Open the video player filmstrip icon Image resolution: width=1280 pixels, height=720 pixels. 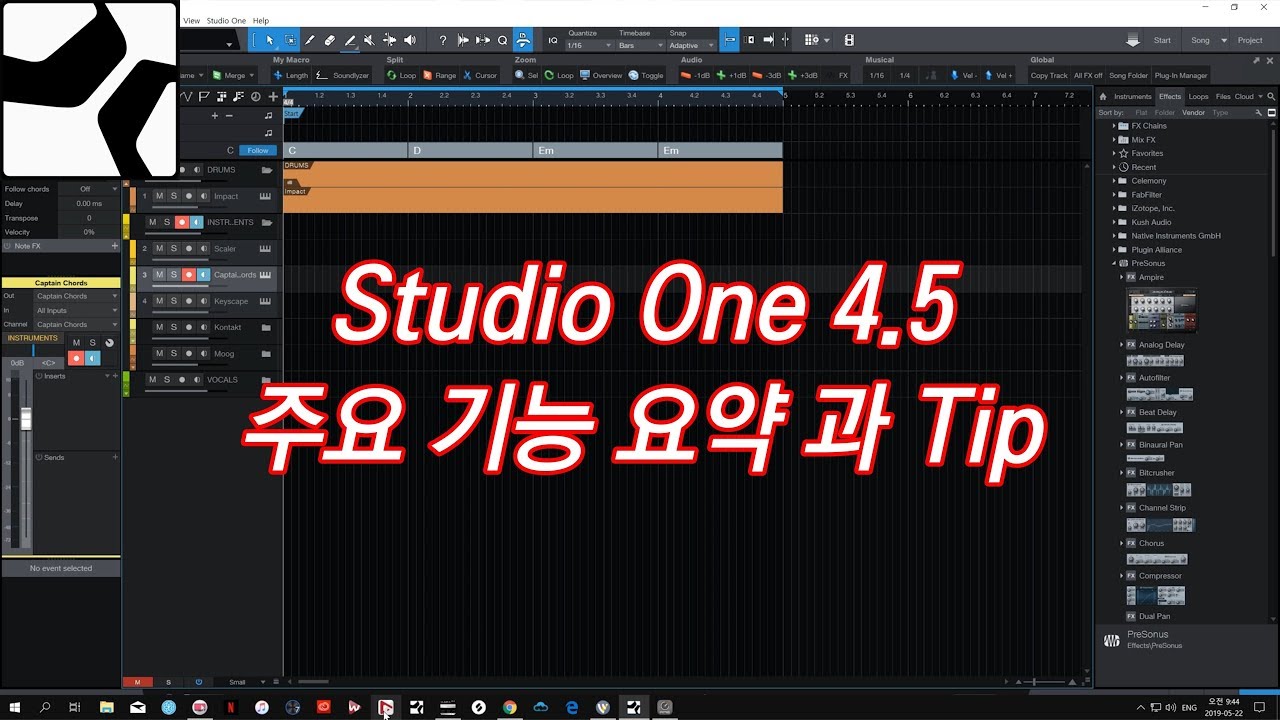pyautogui.click(x=849, y=40)
